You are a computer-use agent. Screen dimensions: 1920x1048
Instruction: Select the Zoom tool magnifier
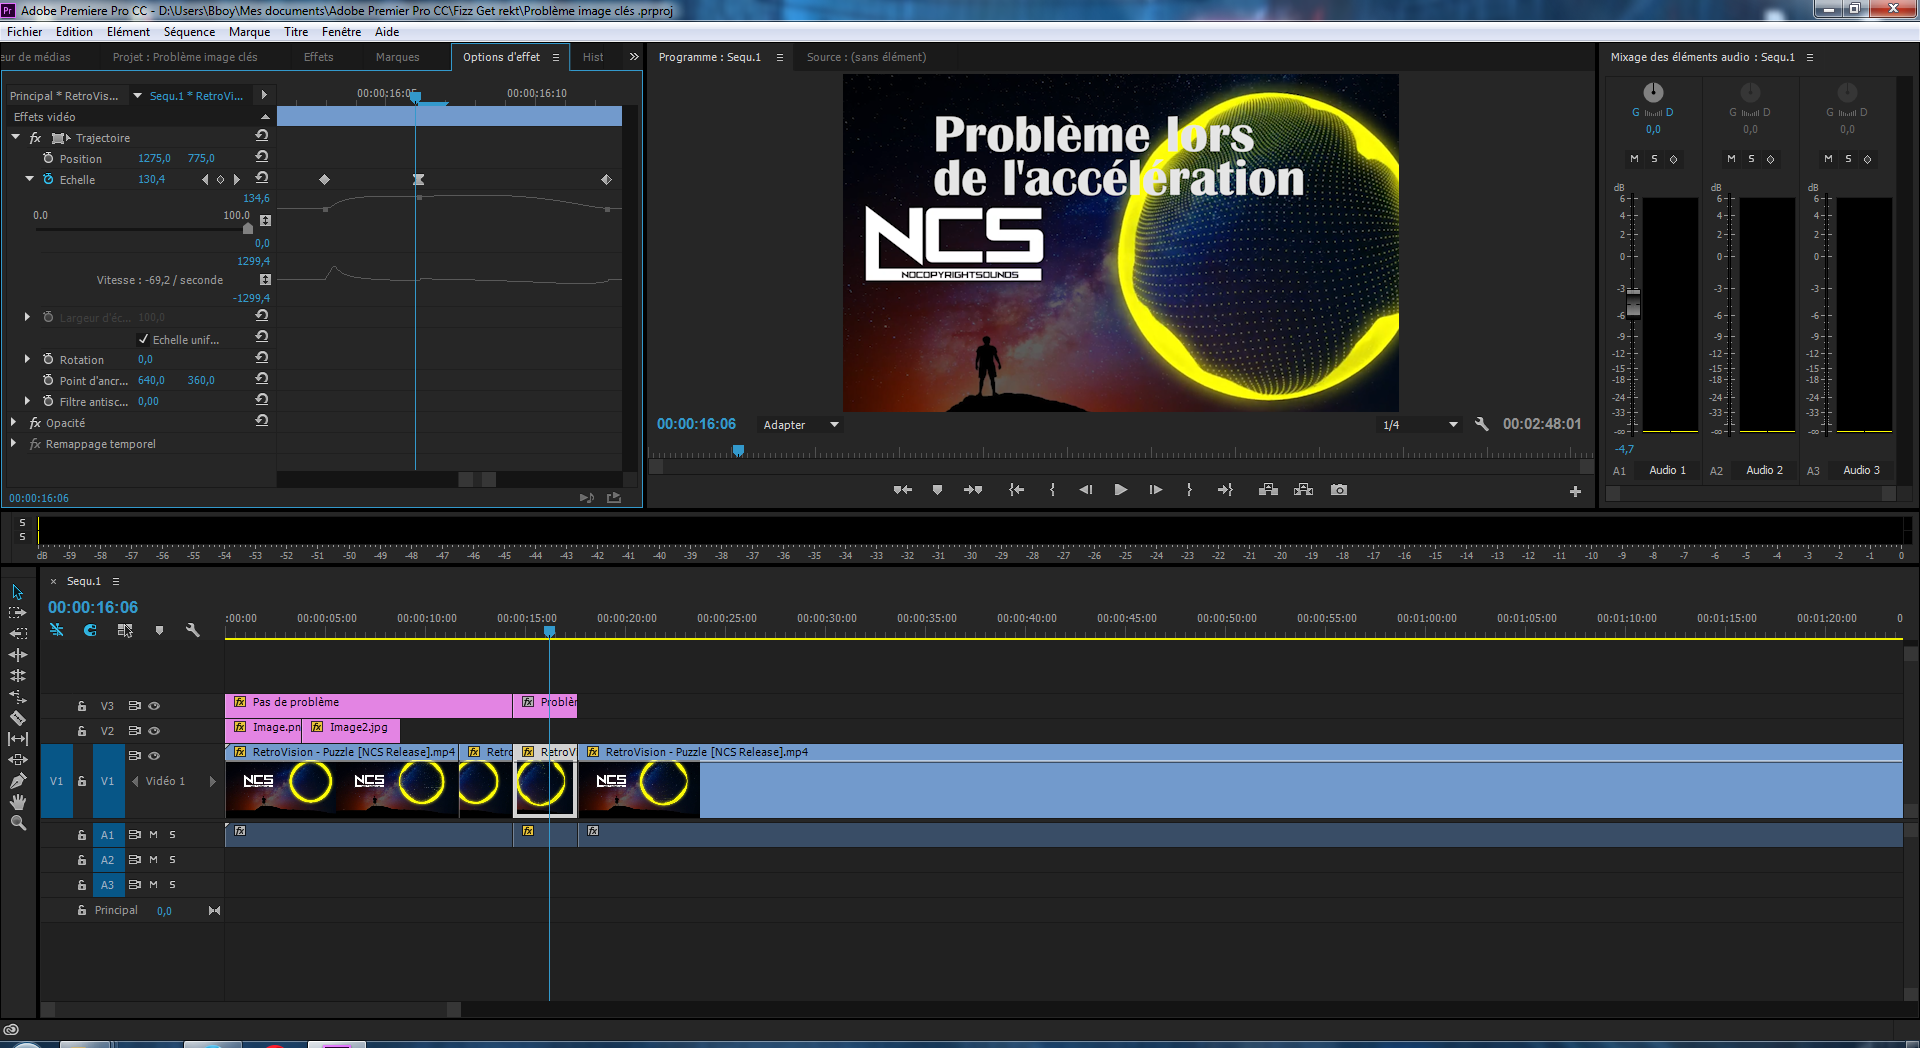17,823
